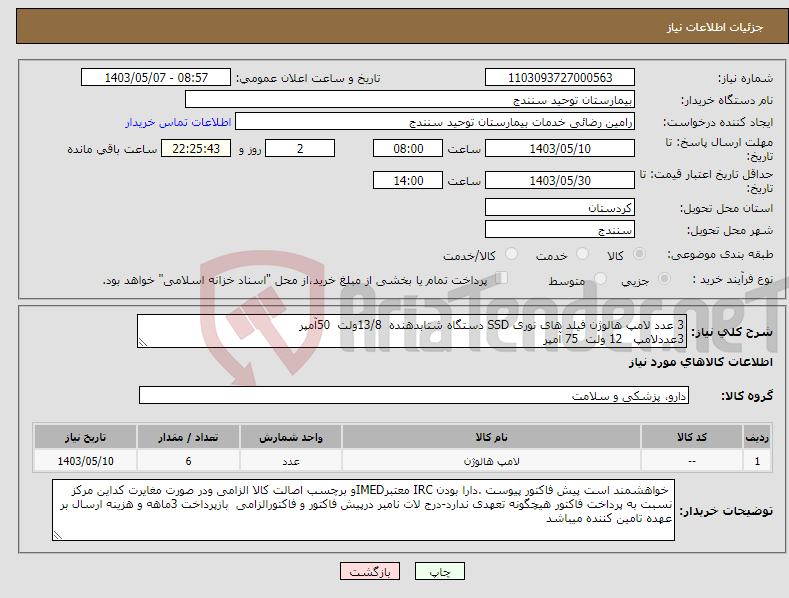Toggle the اسناد خزانه اسلامی payment checkbox
789x598 pixels.
tap(502, 278)
